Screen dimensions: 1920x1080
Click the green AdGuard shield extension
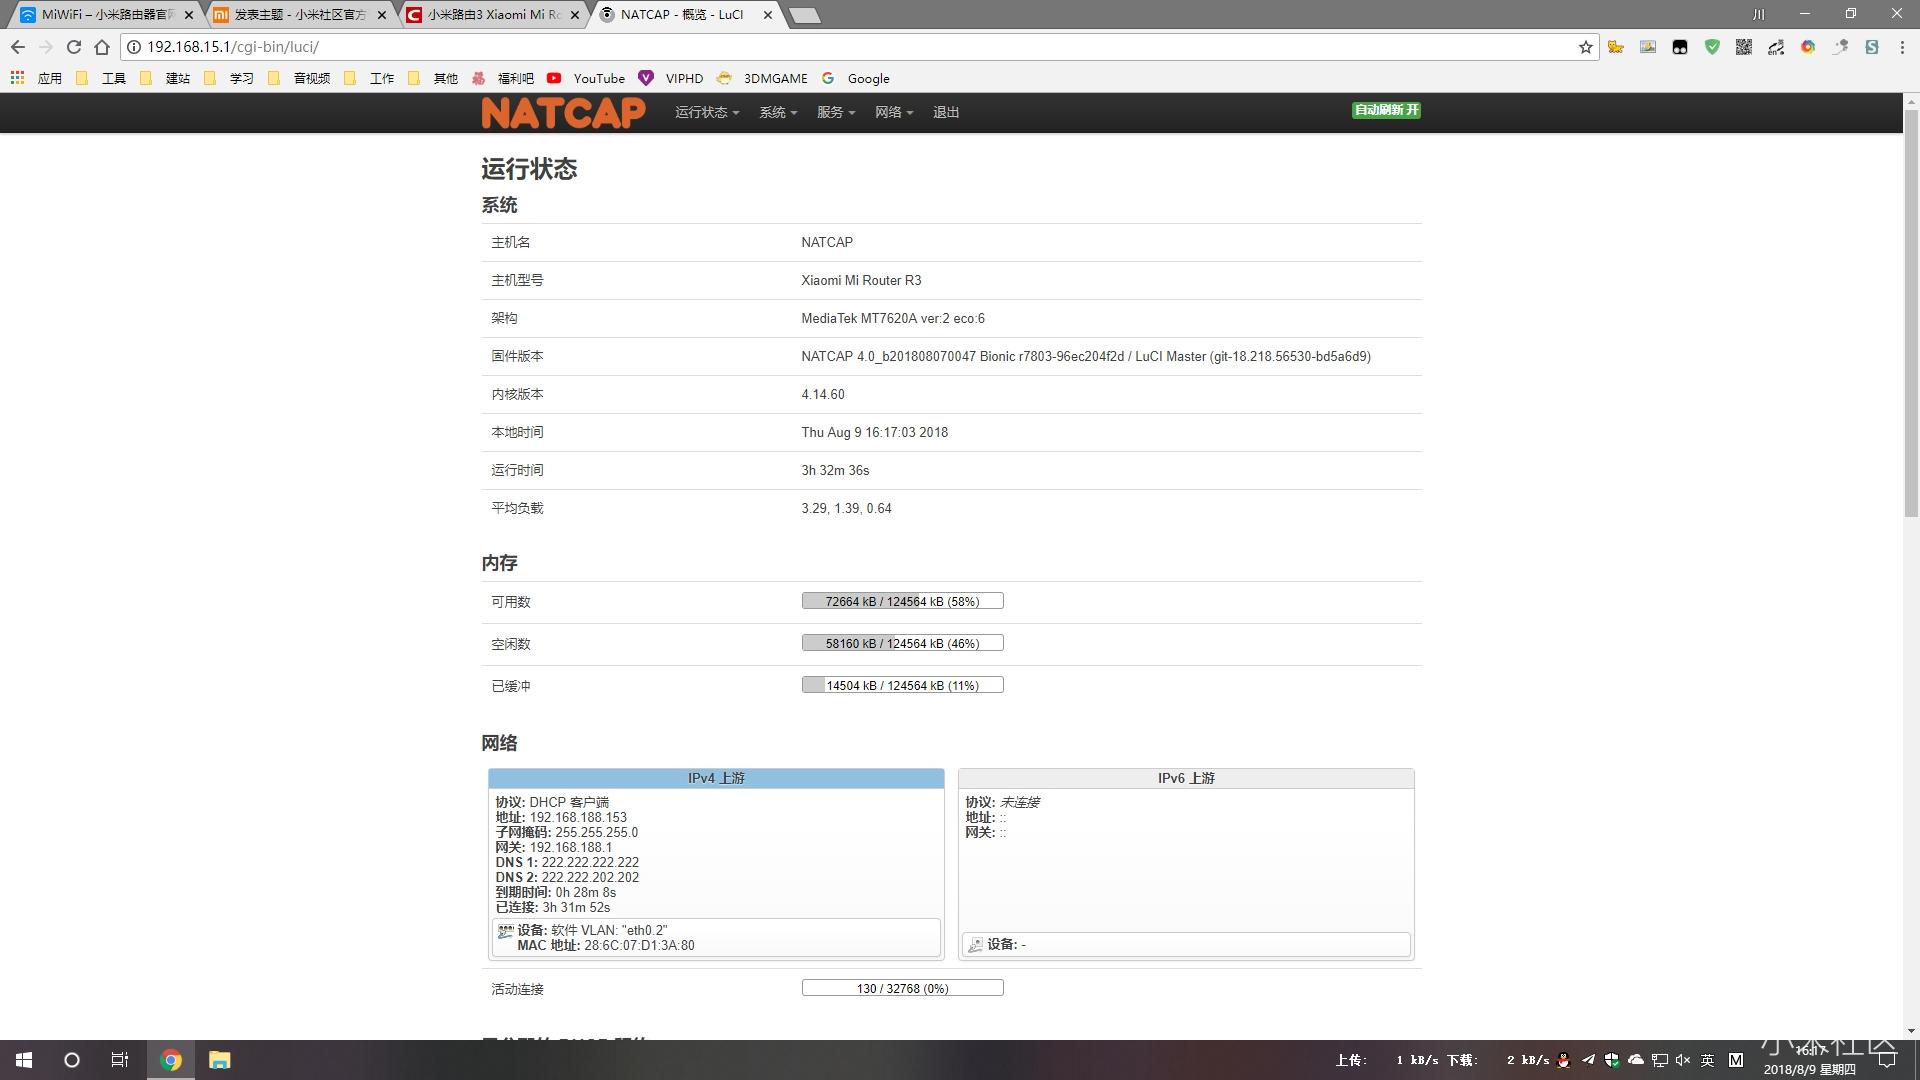[1712, 47]
